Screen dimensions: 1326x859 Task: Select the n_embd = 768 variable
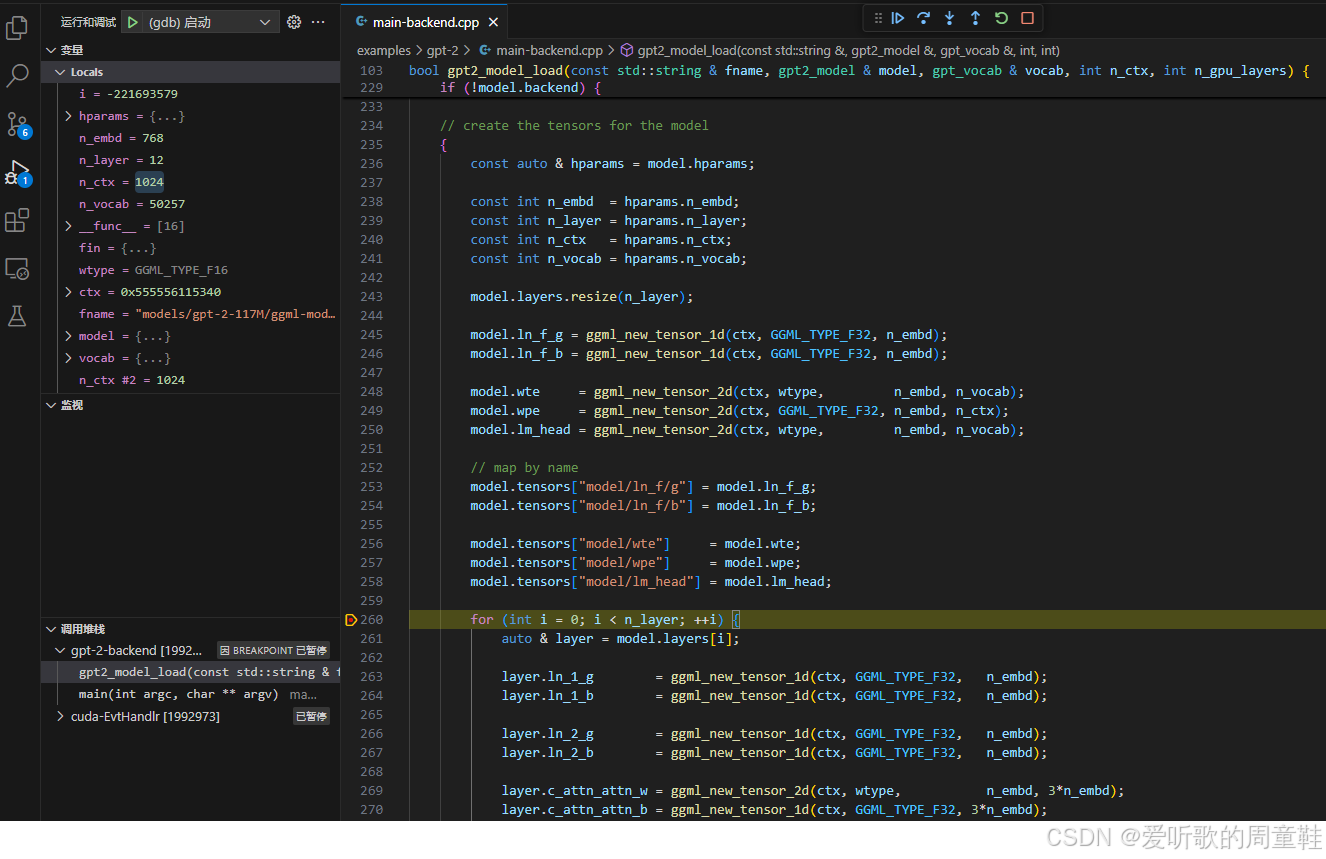pos(190,138)
